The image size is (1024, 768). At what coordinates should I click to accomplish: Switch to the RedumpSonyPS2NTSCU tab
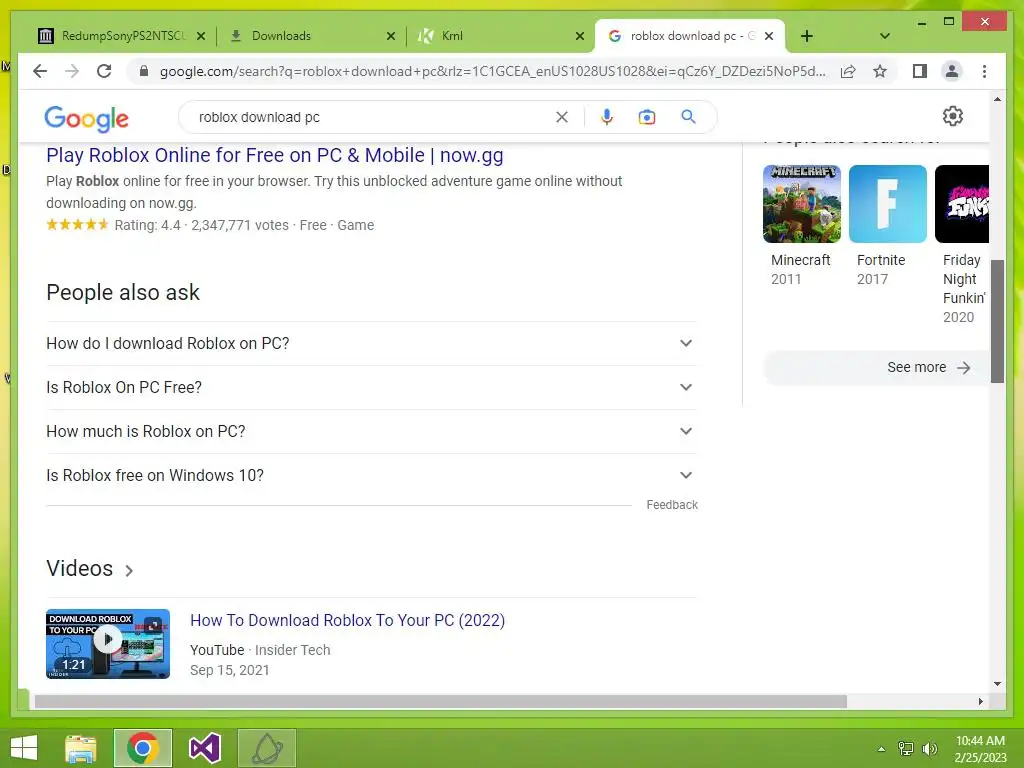click(x=123, y=36)
